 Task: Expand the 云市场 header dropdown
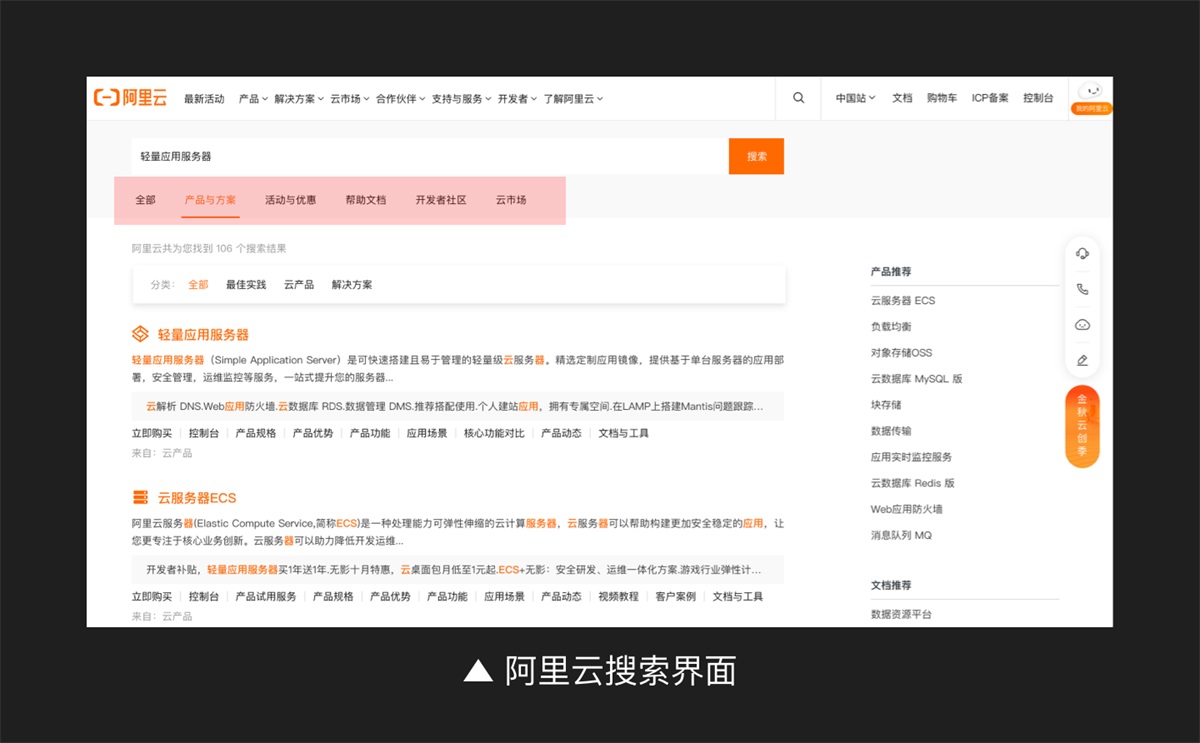[x=349, y=99]
